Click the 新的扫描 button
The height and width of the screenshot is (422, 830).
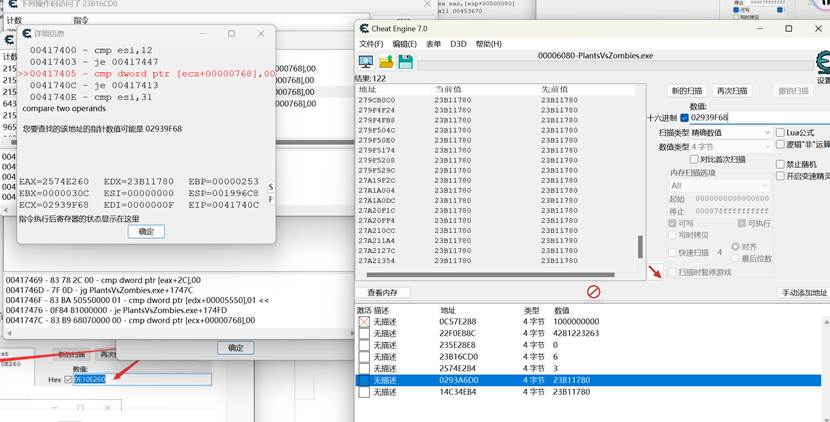[x=687, y=91]
